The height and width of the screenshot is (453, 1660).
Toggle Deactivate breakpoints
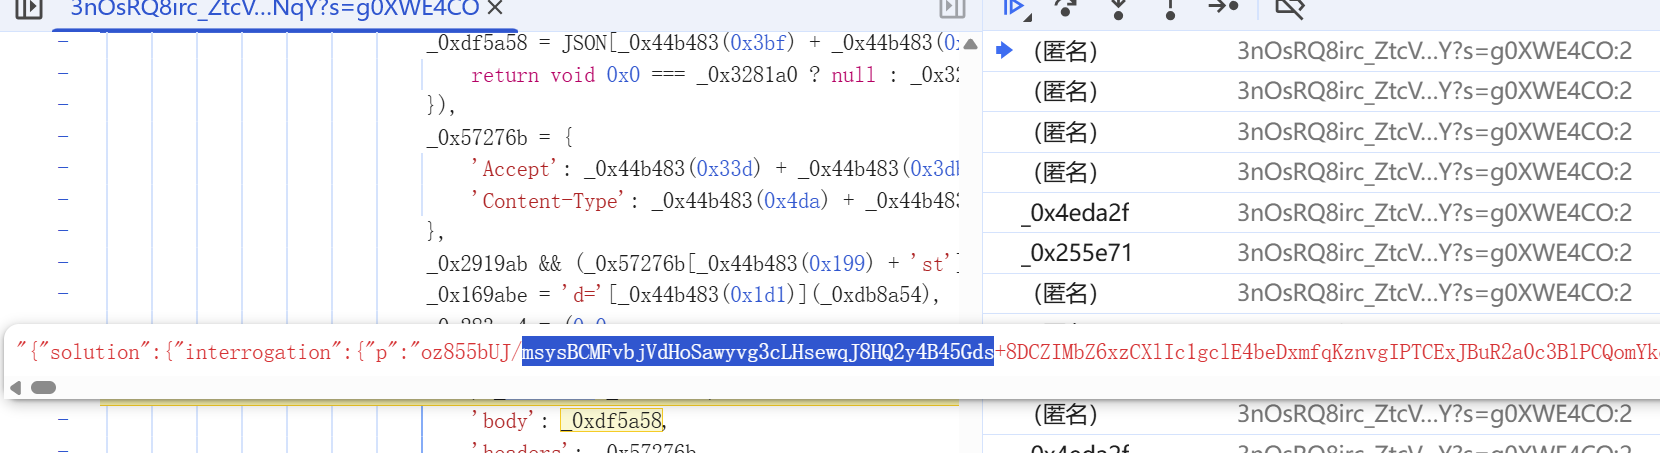[x=1290, y=8]
